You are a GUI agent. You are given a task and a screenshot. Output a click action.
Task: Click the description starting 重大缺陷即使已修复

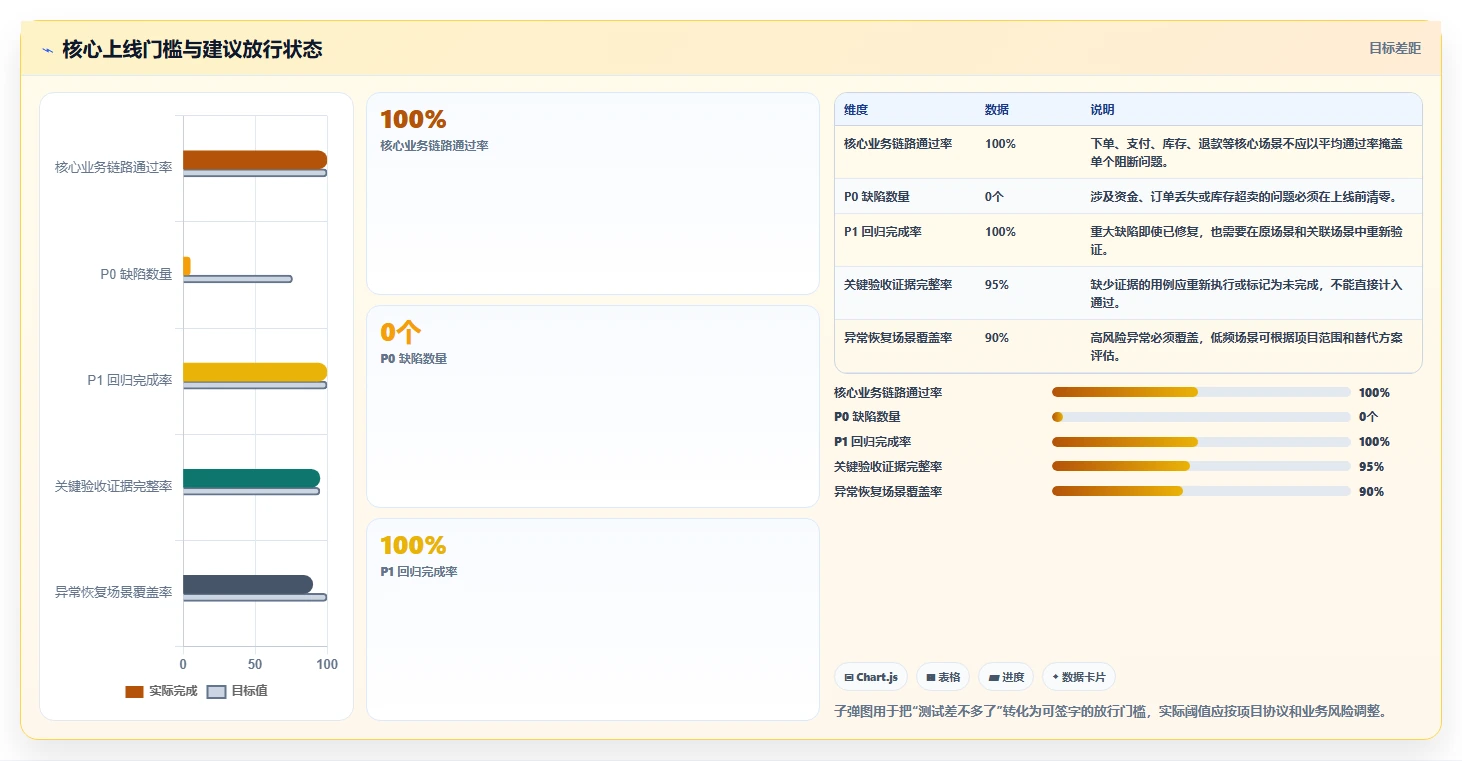(1246, 241)
